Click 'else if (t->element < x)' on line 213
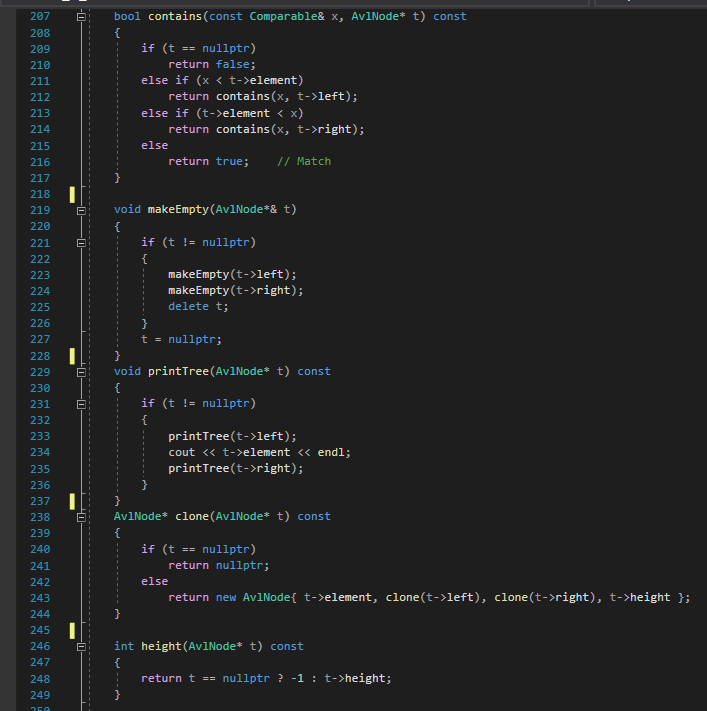 [x=222, y=113]
